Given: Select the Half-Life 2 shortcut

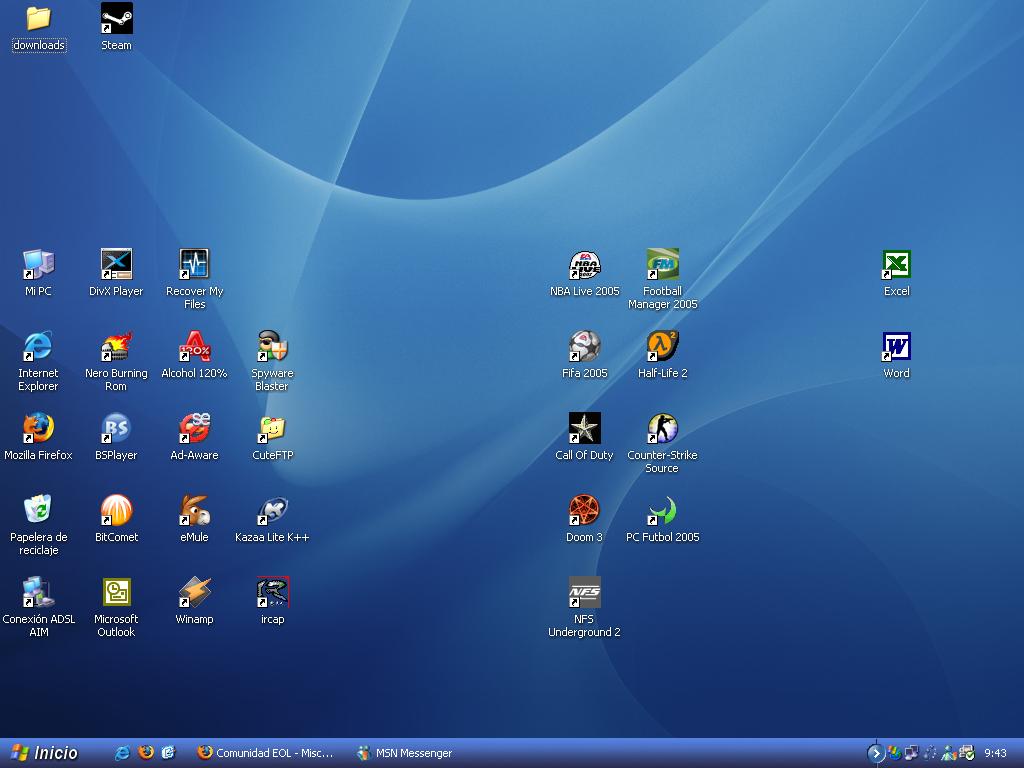Looking at the screenshot, I should click(662, 347).
